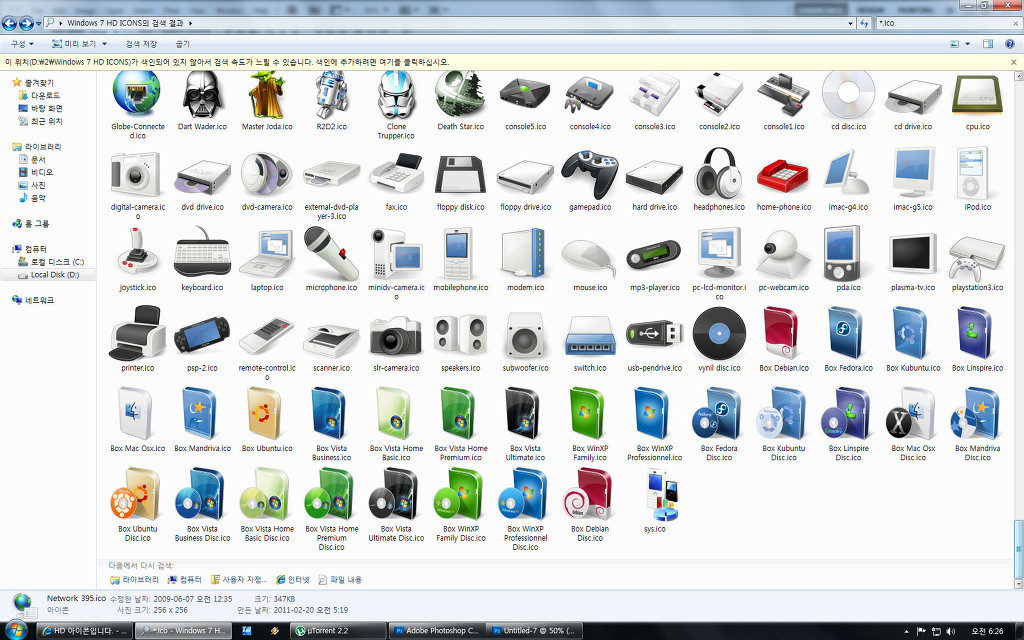Select the slr-camera.ico file
This screenshot has width=1024, height=640.
tap(396, 336)
